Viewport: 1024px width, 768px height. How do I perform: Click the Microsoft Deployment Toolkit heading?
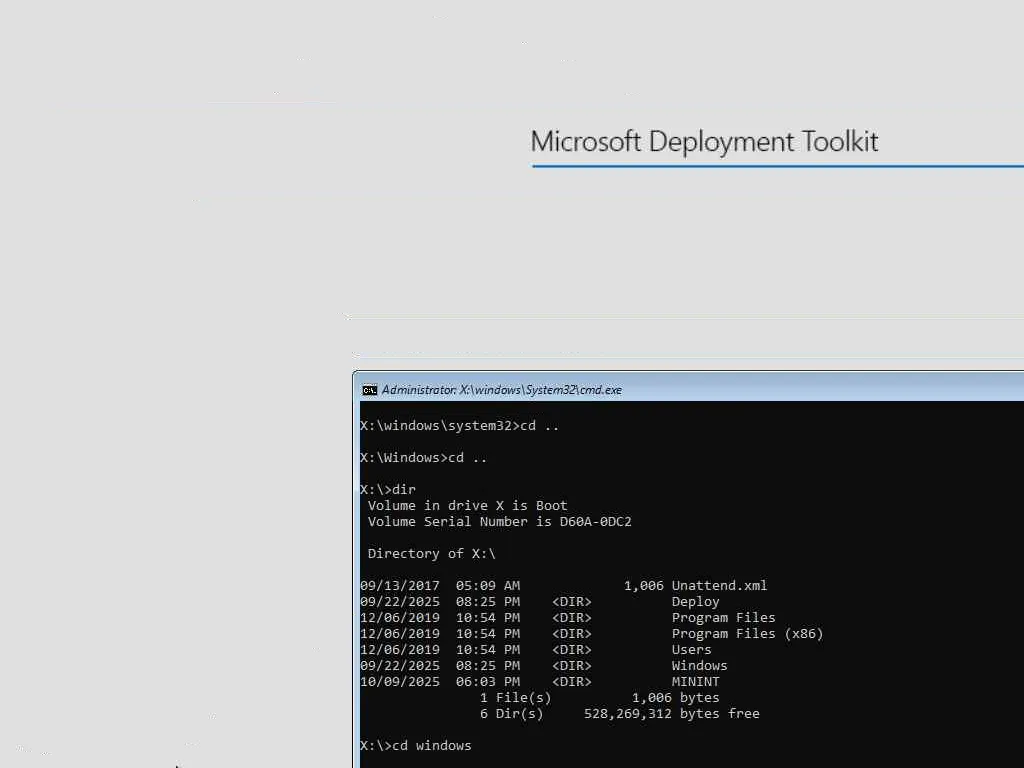(704, 142)
